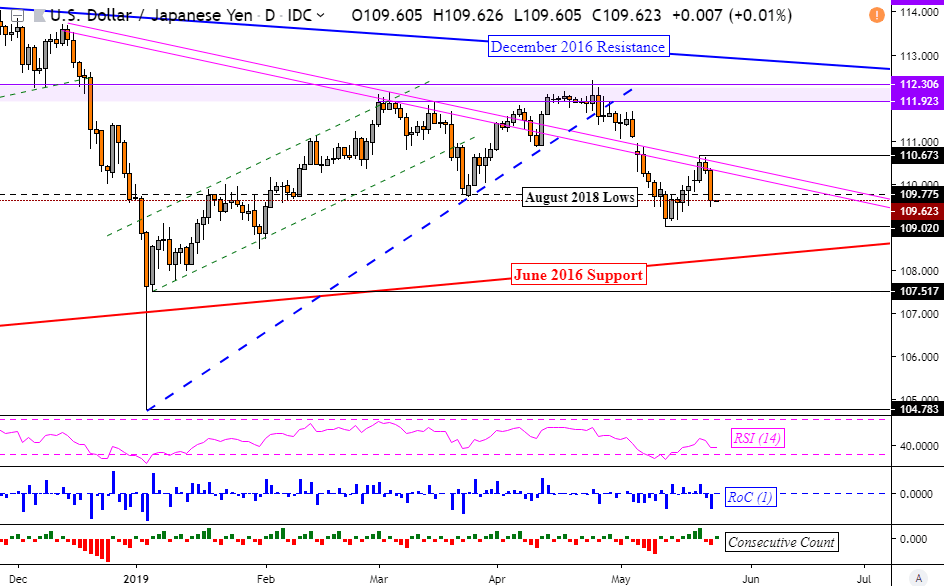Click the Dec label on the time axis

(x=18, y=579)
